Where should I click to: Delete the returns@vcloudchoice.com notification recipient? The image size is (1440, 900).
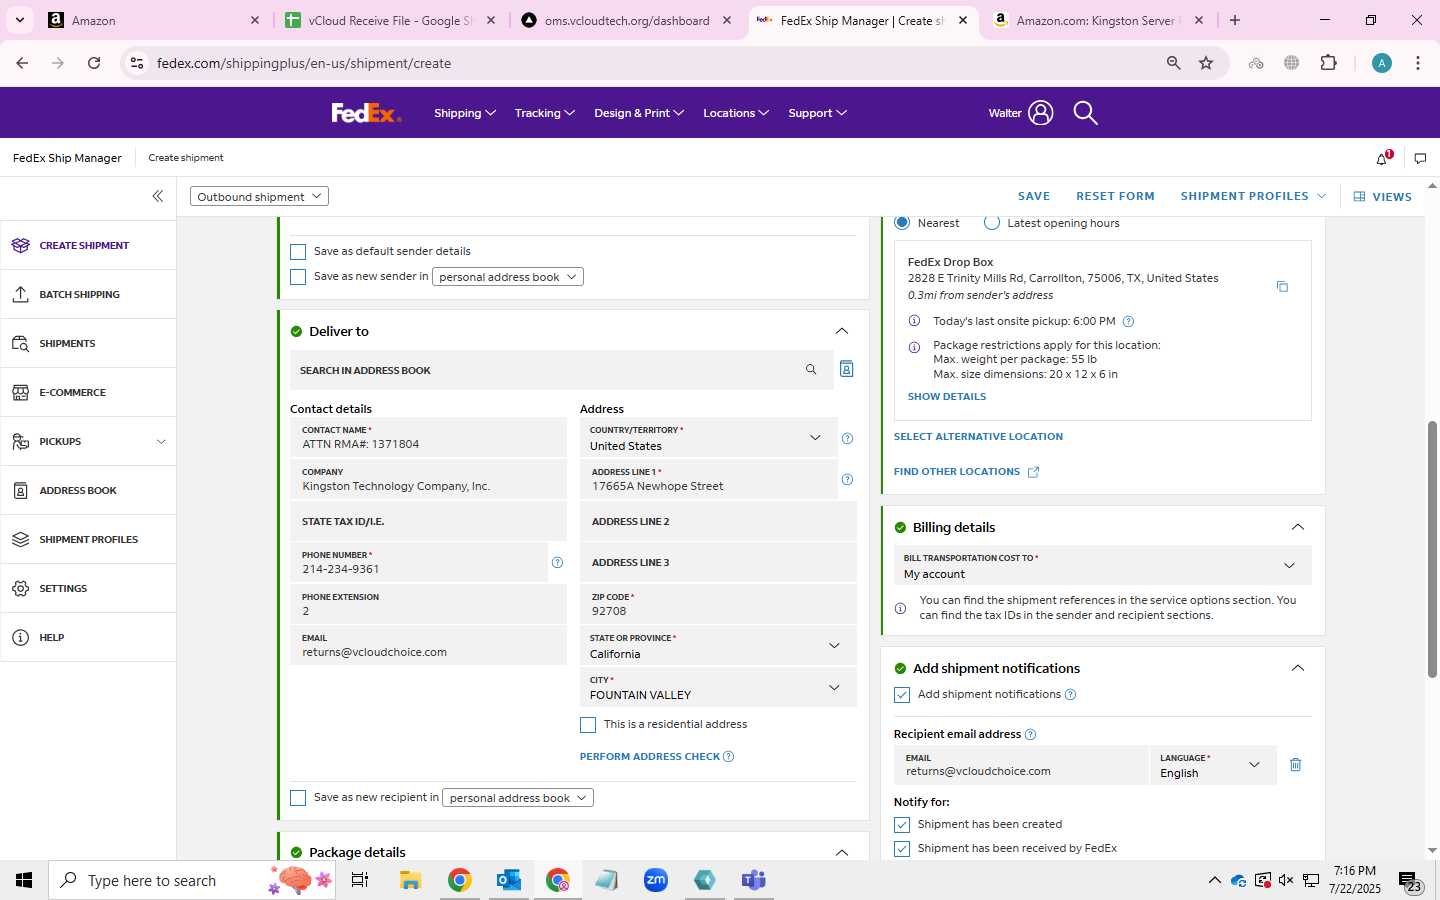[1295, 765]
